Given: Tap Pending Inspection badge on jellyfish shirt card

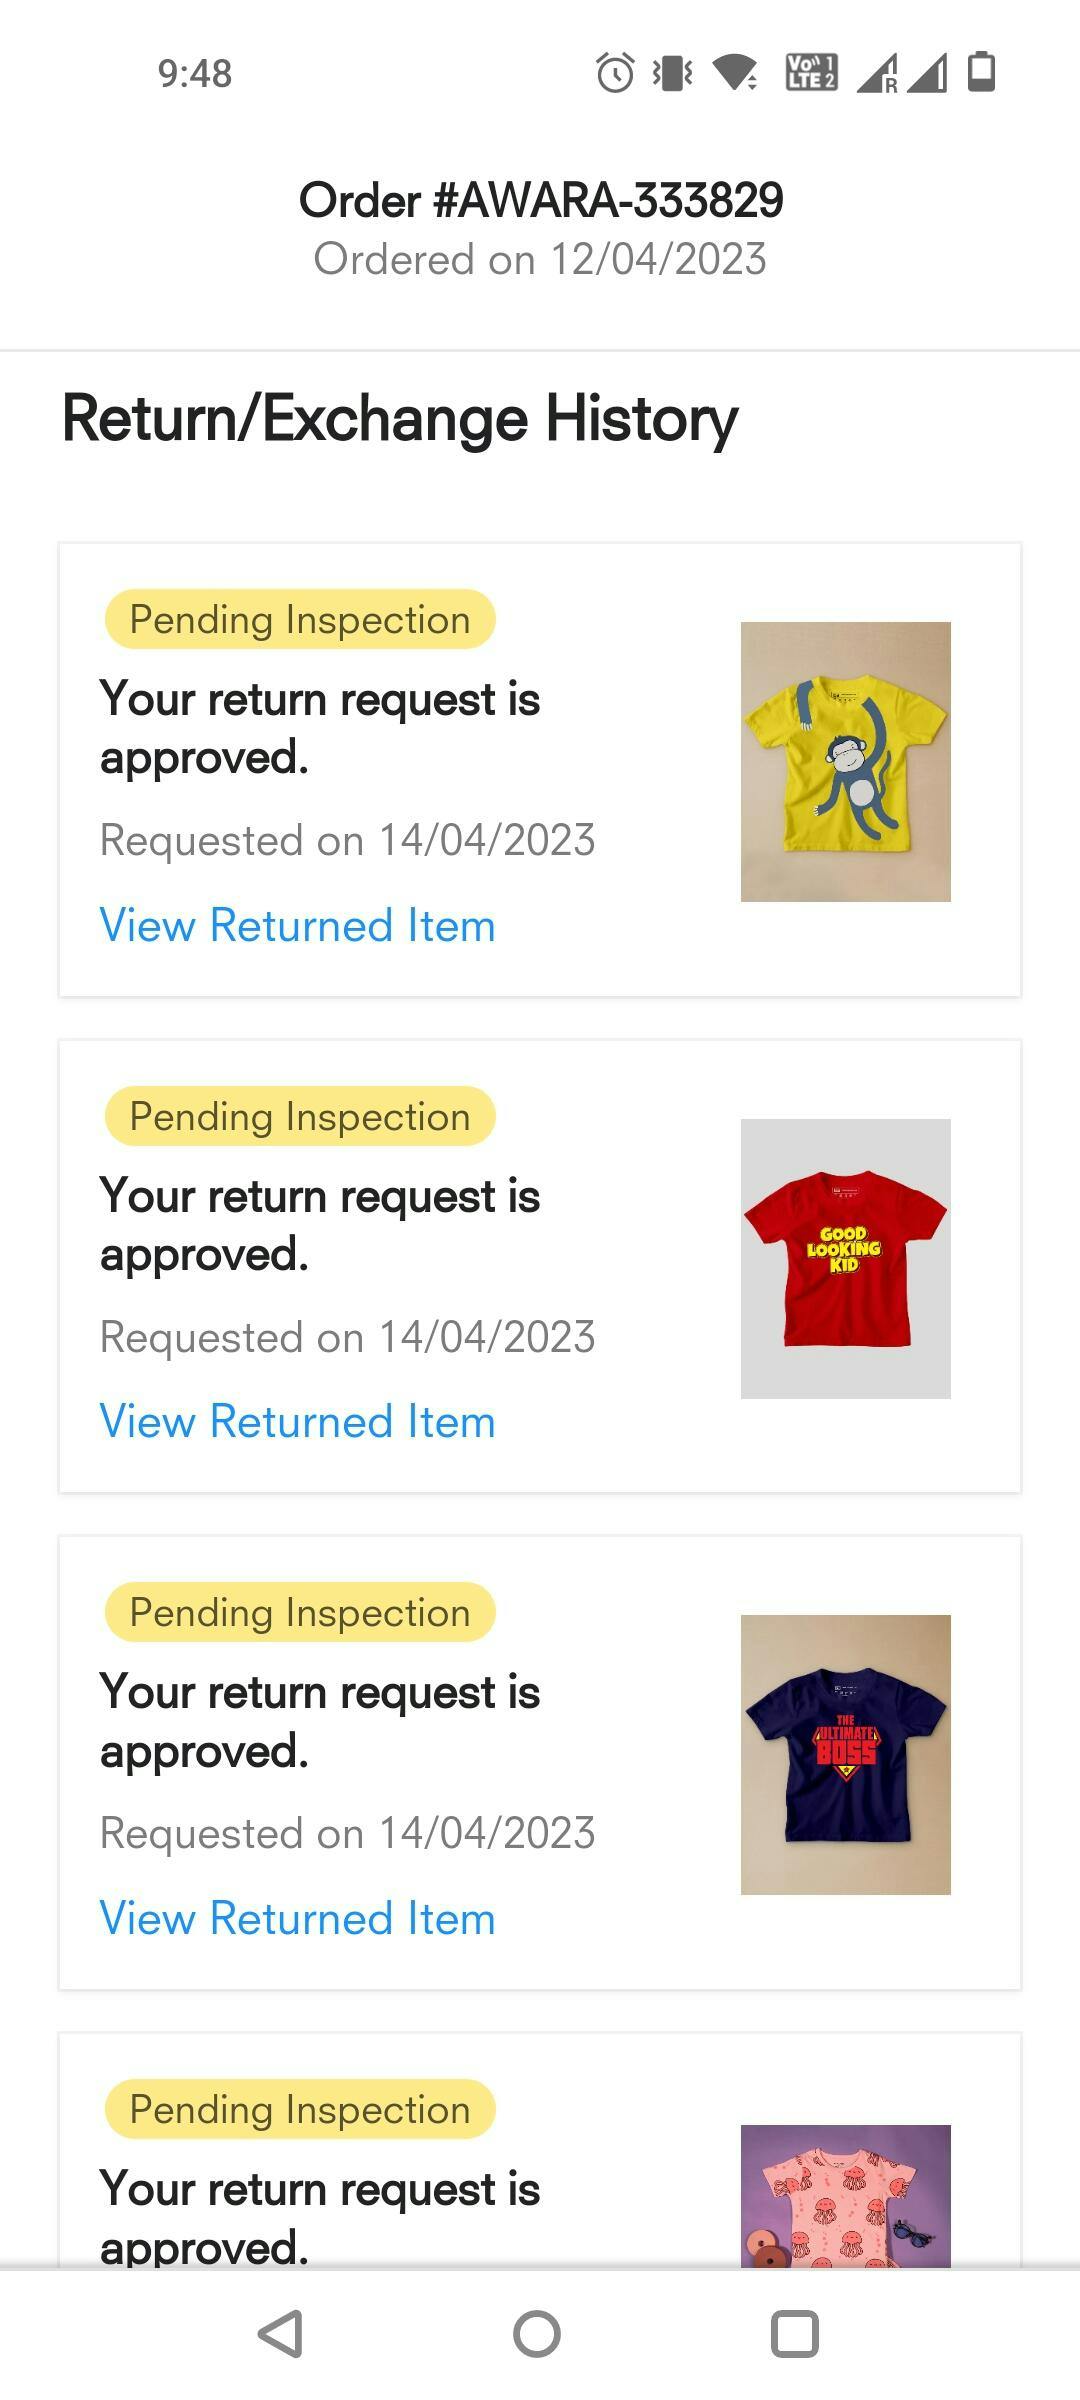Looking at the screenshot, I should click(x=300, y=2109).
